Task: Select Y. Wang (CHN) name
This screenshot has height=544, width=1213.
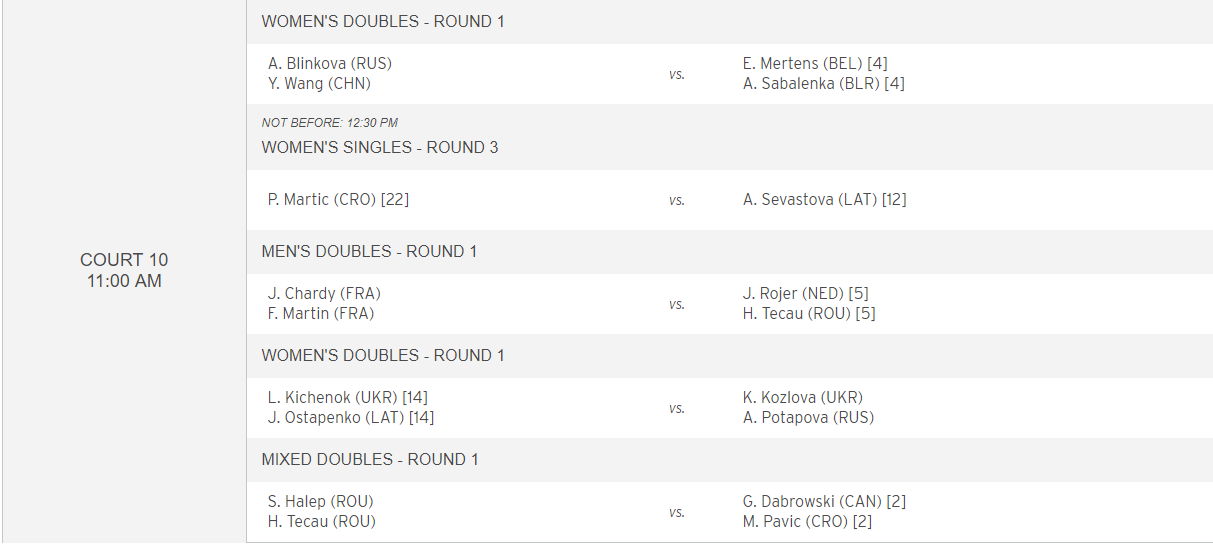Action: [319, 84]
